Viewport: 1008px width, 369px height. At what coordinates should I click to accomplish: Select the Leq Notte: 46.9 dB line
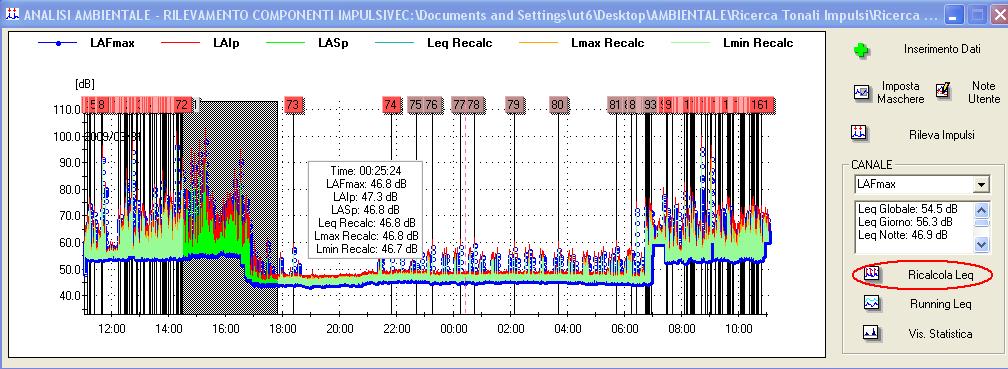[903, 235]
